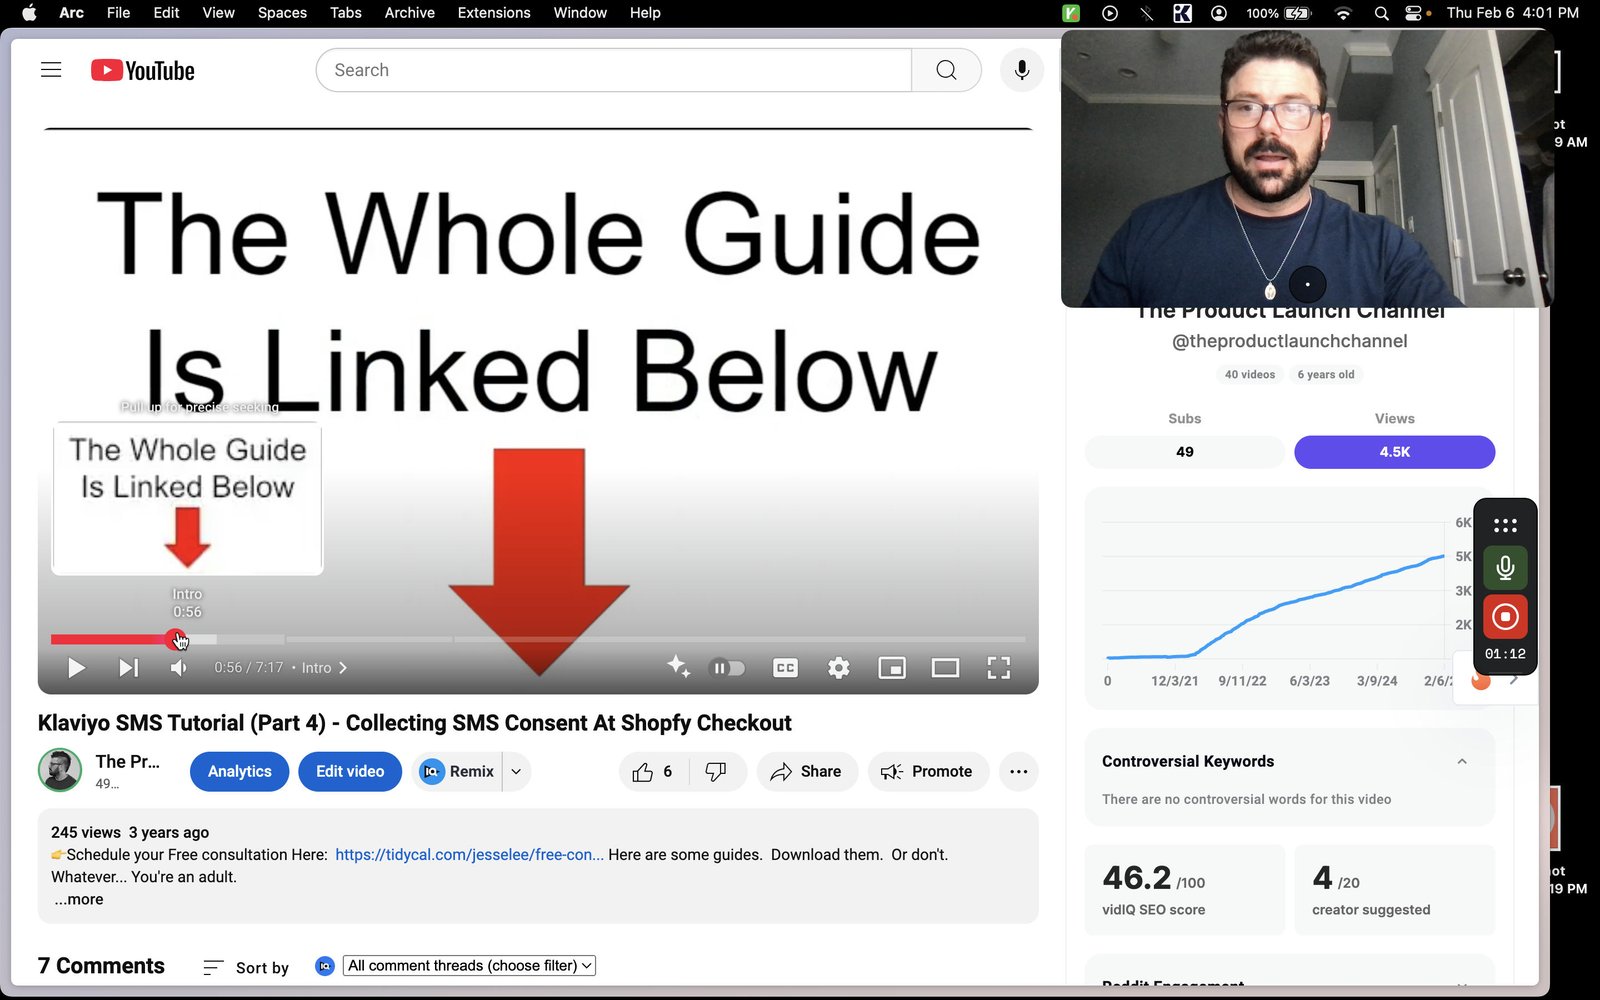Click the video progress scrubber handle
This screenshot has height=1000, width=1600.
tap(176, 639)
